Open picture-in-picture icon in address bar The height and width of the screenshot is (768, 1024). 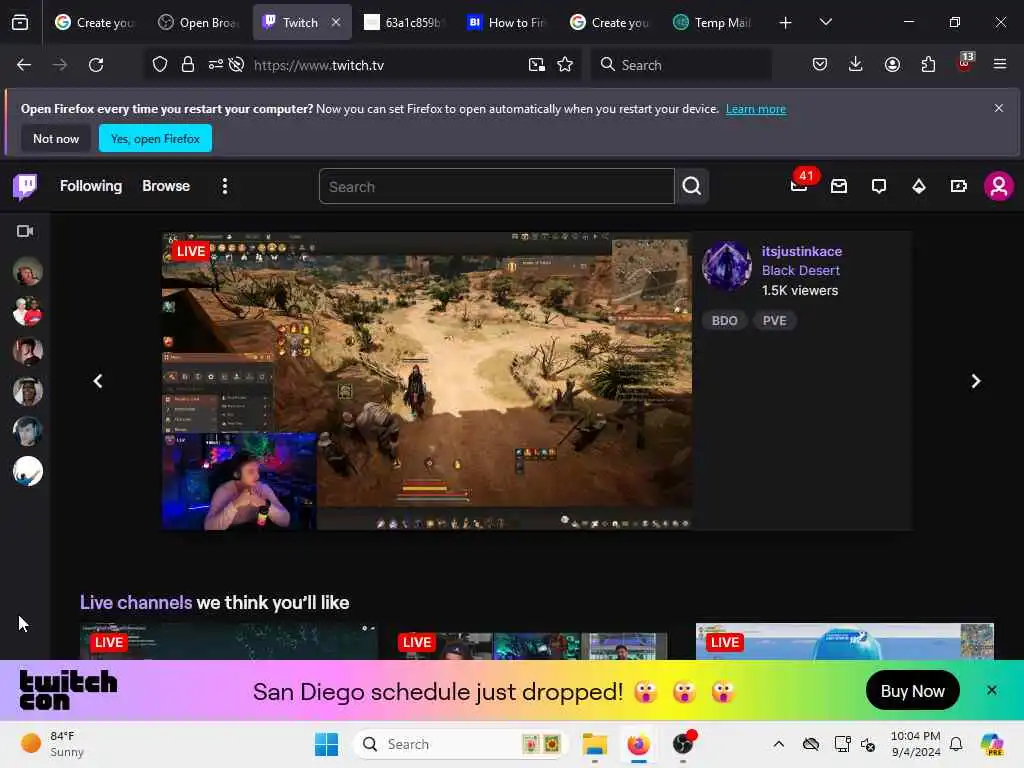point(537,65)
